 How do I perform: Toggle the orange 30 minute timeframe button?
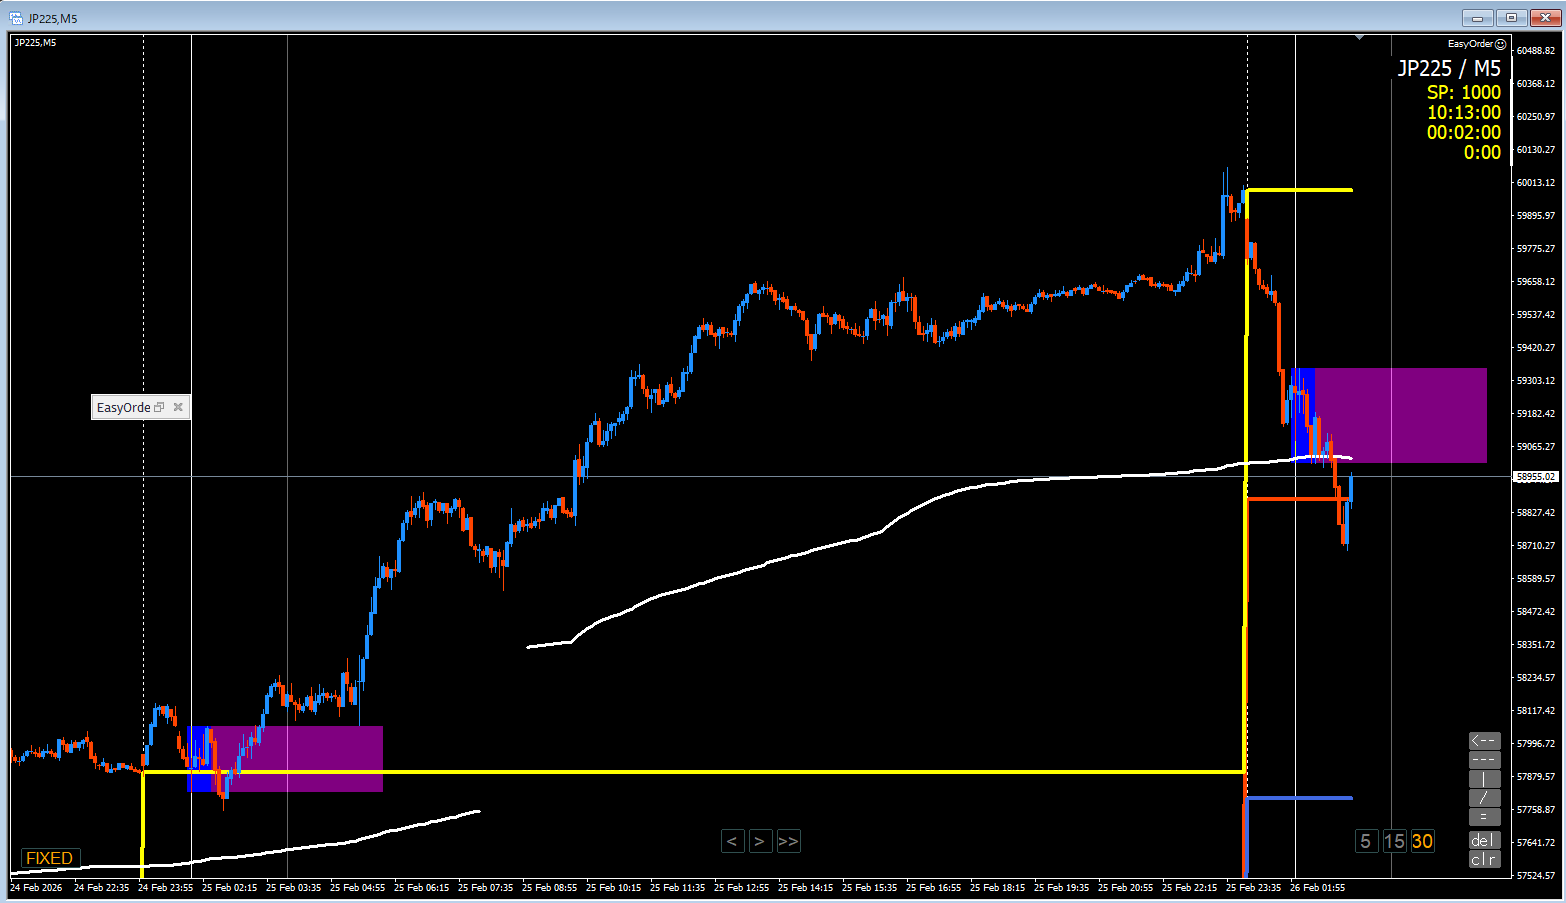tap(1422, 841)
